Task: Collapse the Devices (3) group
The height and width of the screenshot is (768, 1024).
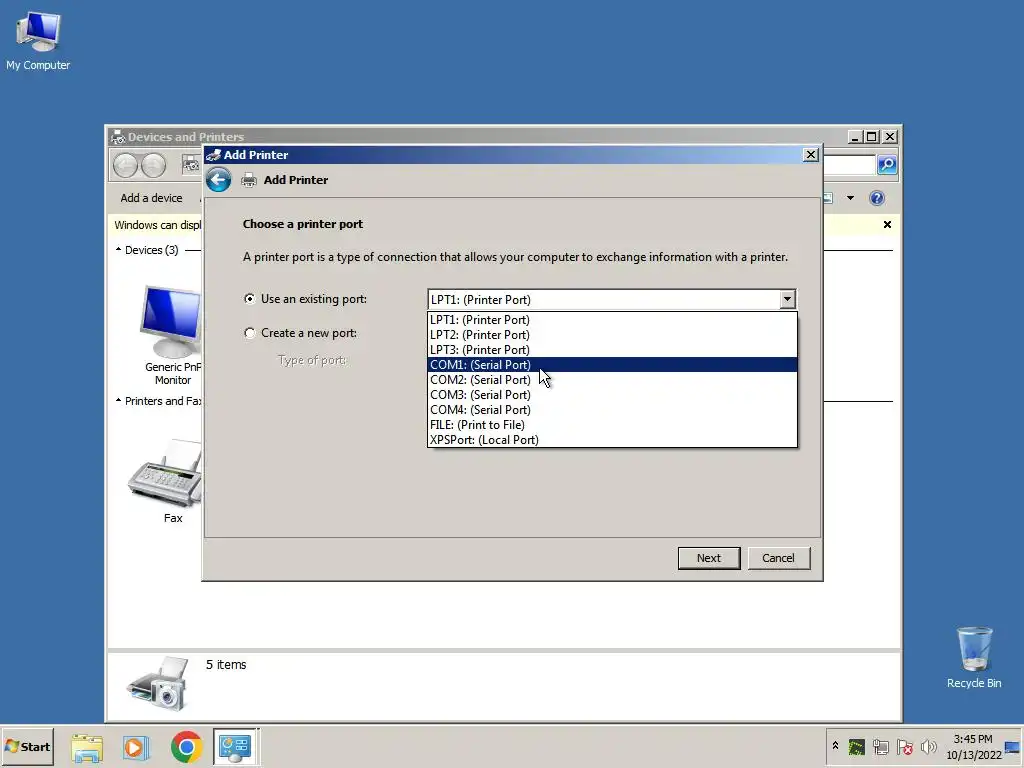Action: point(118,249)
